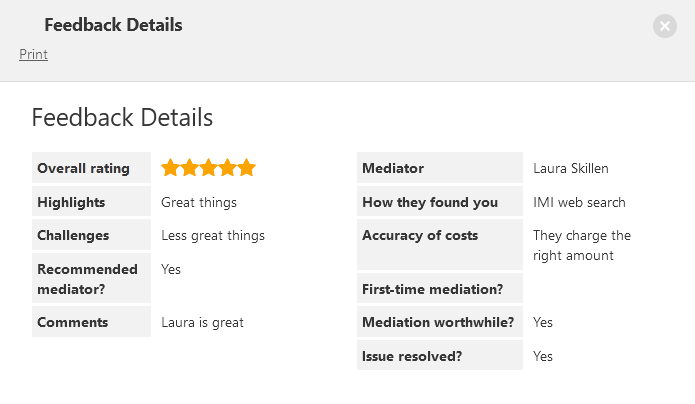Viewport: 695px width, 404px height.
Task: Select the 'Great things' highlights text
Action: 199,202
